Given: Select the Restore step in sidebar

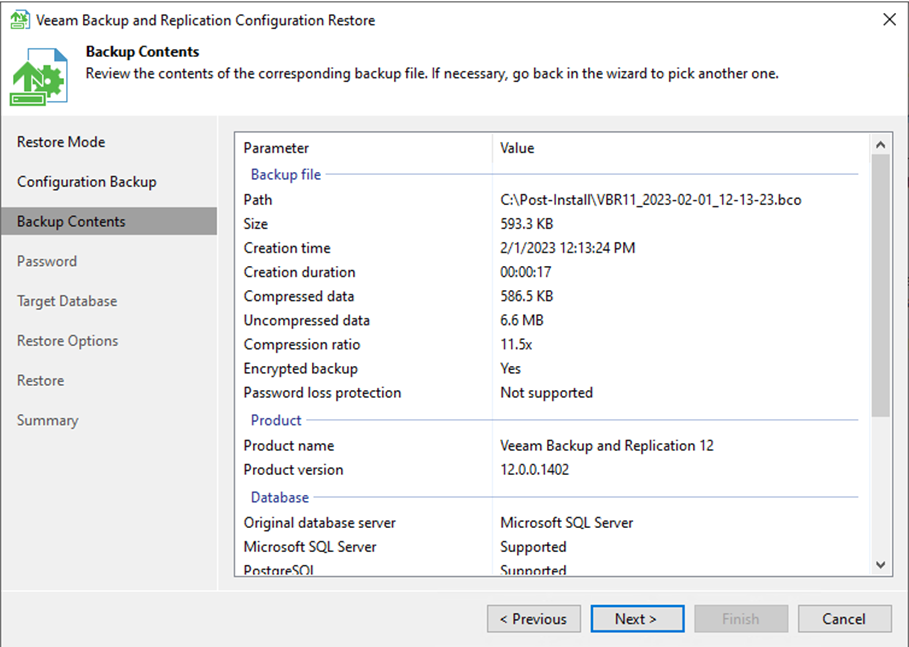Looking at the screenshot, I should point(40,381).
